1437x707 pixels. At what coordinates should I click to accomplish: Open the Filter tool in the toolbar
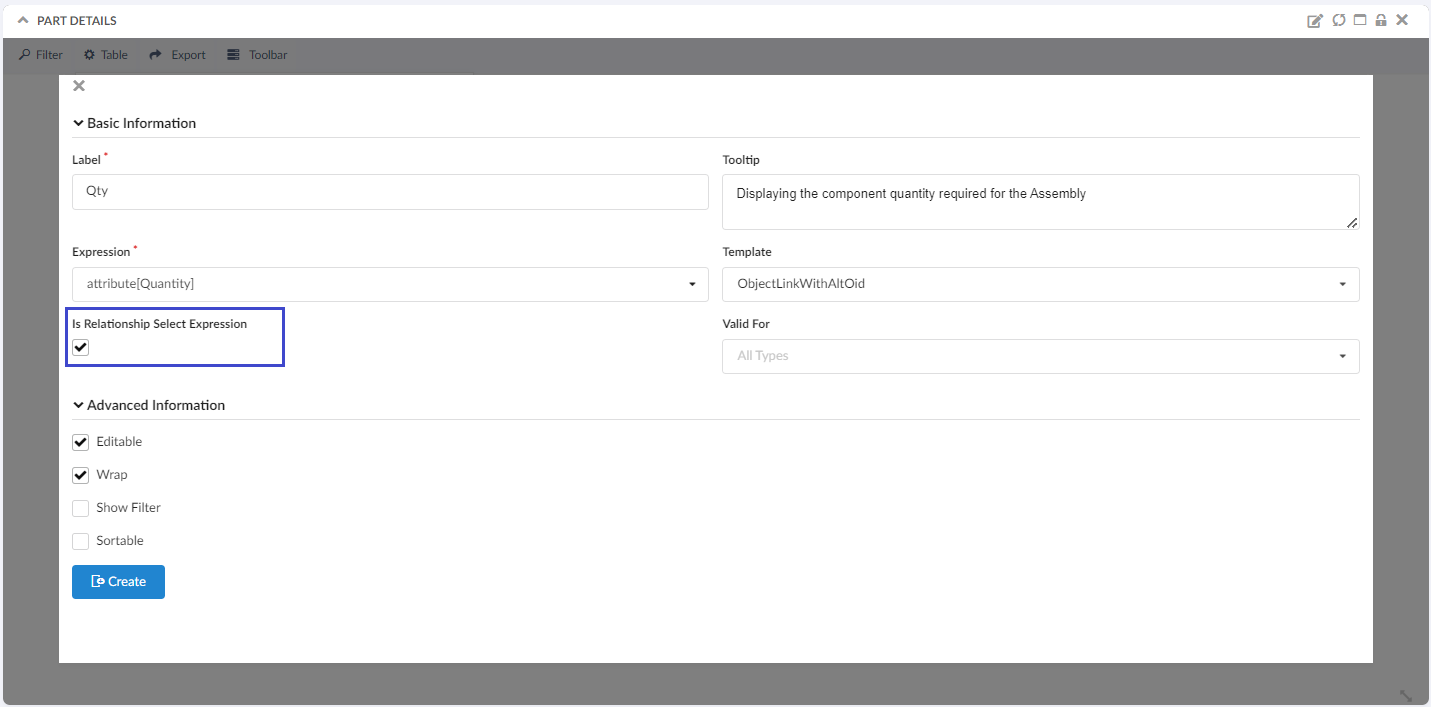[x=41, y=55]
